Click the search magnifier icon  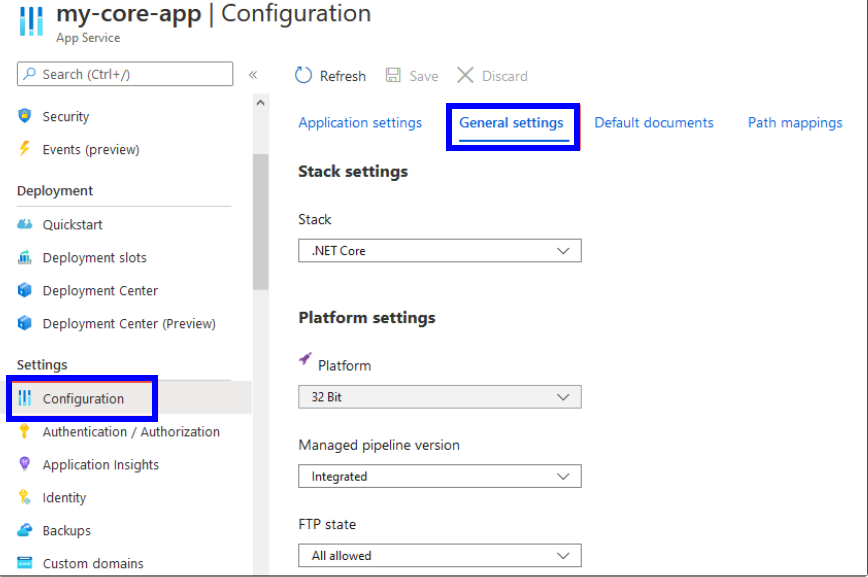tap(30, 74)
